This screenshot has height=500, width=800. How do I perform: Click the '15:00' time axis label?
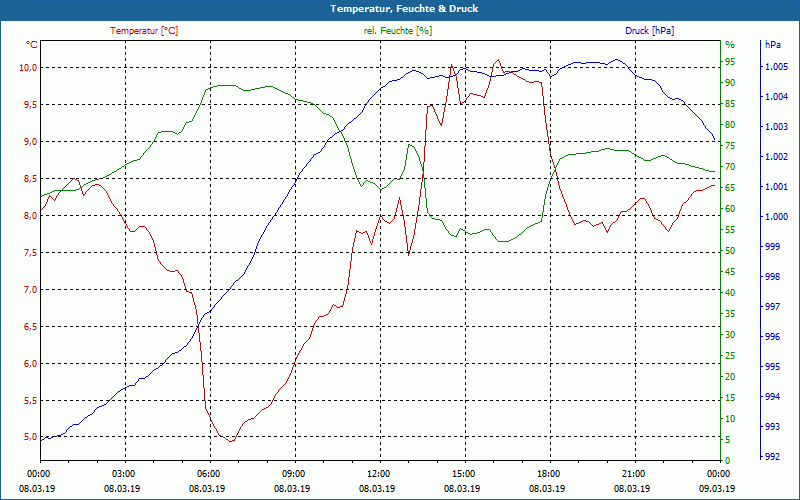click(x=462, y=474)
